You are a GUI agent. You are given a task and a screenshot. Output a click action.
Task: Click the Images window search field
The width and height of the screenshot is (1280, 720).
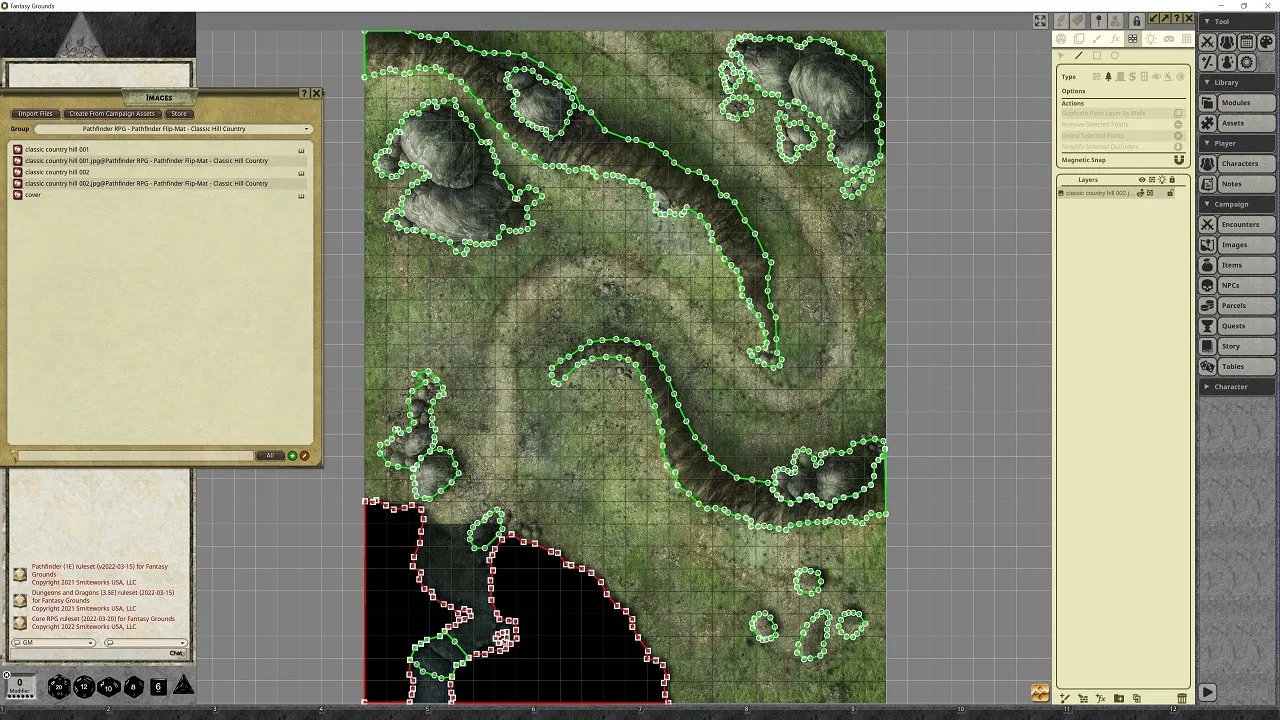135,456
